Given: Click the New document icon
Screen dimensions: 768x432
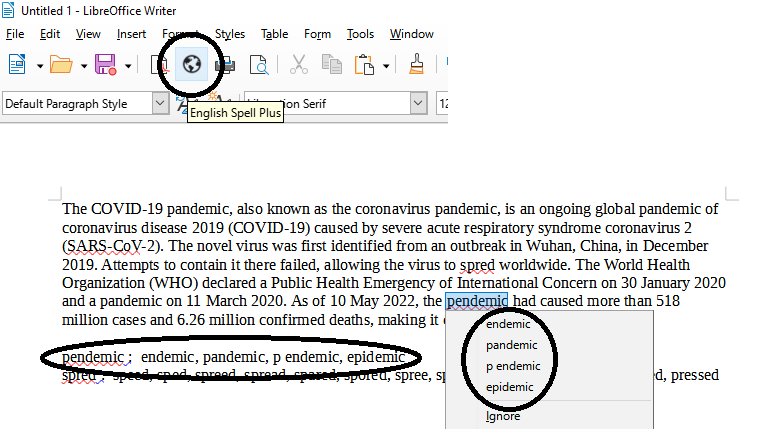Looking at the screenshot, I should coord(17,64).
